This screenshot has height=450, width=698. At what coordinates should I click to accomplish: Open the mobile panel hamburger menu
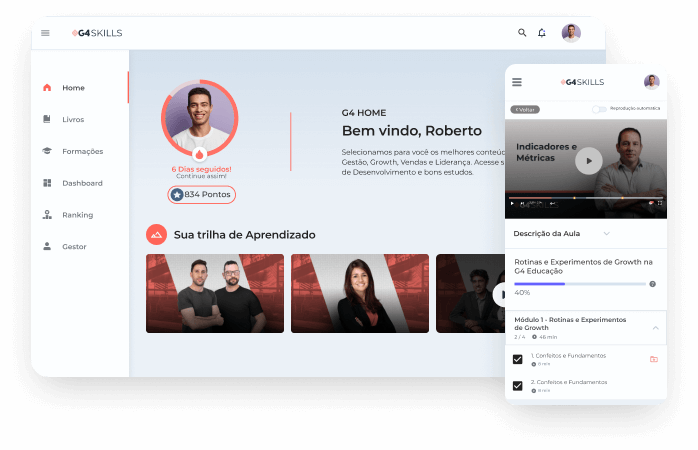pyautogui.click(x=517, y=82)
